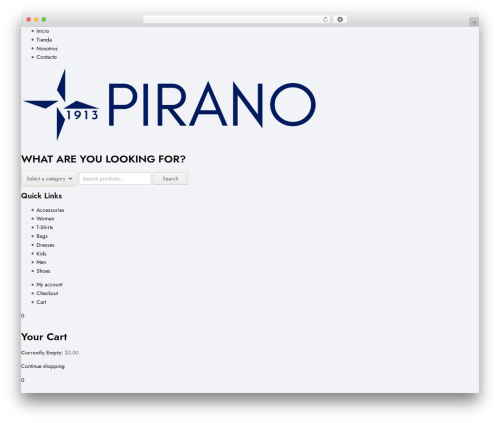Click the $0.00 cart total

click(x=72, y=353)
